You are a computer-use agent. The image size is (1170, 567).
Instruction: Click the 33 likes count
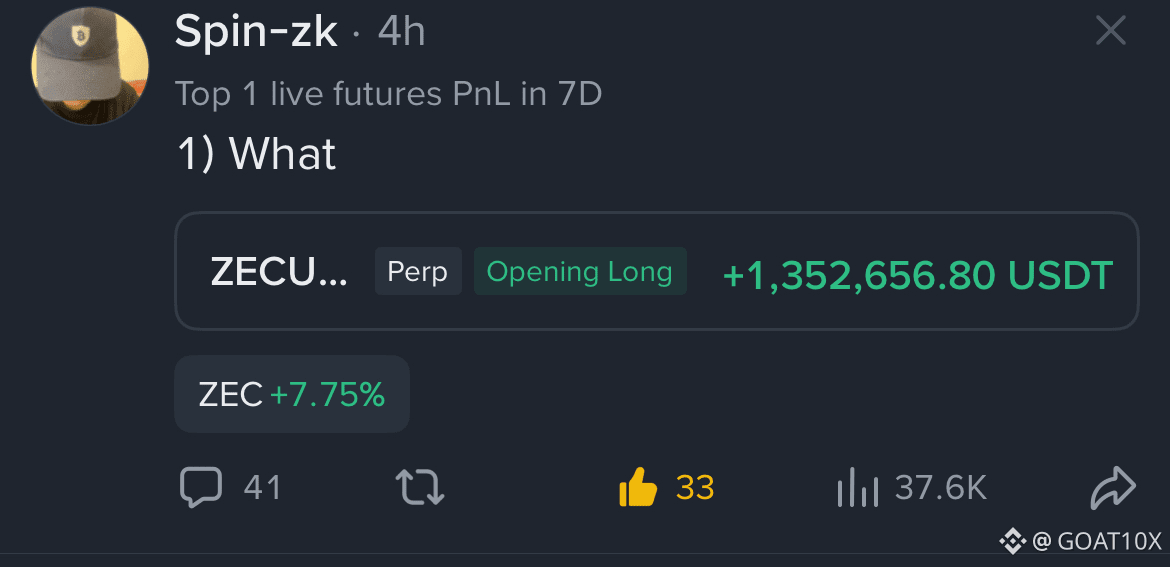click(695, 488)
